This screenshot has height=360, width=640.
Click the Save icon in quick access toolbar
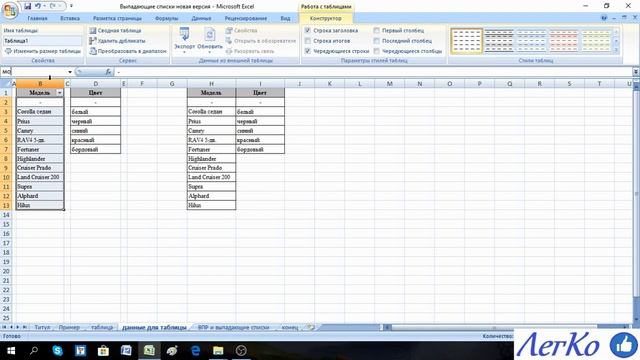point(27,6)
